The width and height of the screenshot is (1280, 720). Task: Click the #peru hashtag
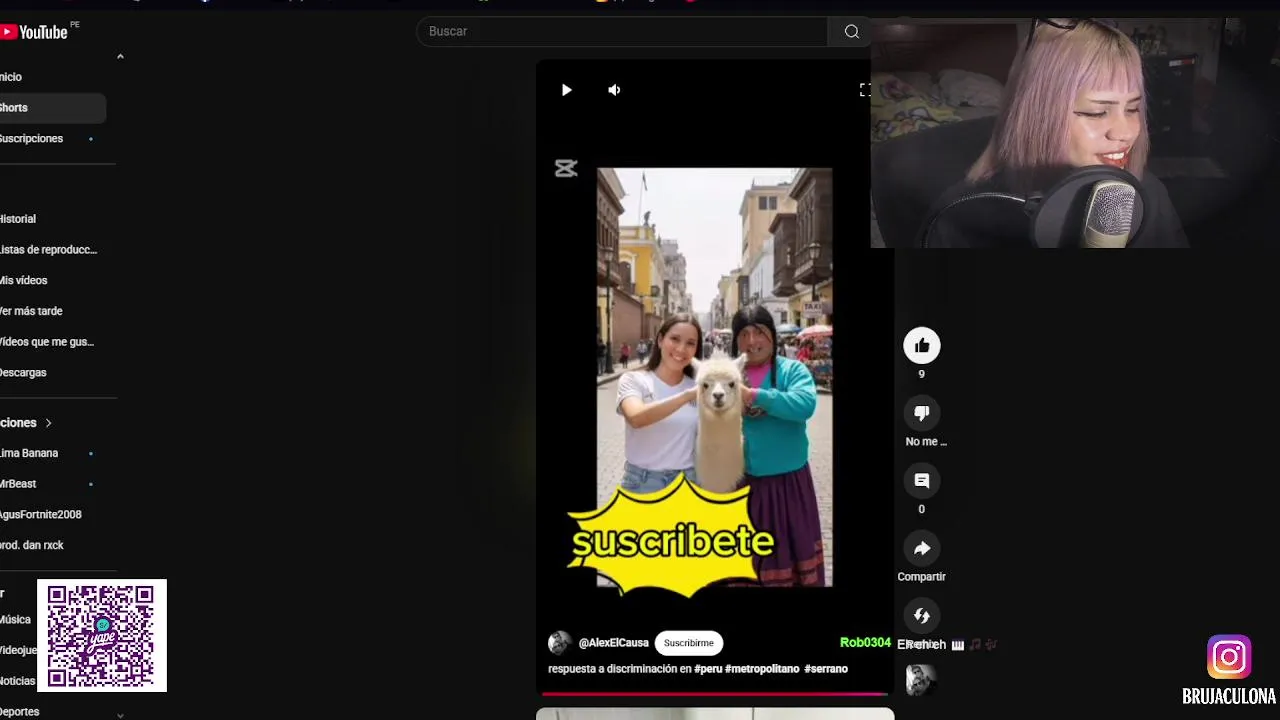point(708,669)
